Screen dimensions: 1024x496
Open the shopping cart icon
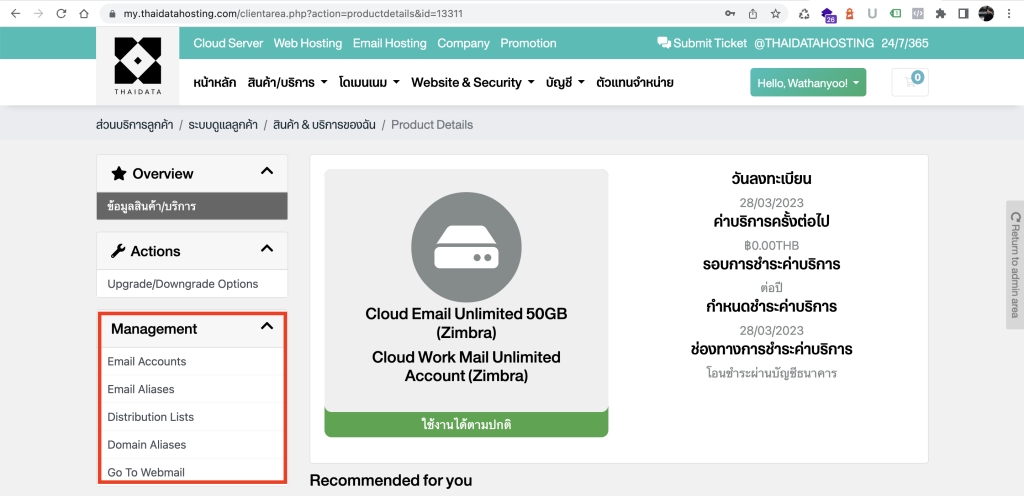[x=910, y=82]
